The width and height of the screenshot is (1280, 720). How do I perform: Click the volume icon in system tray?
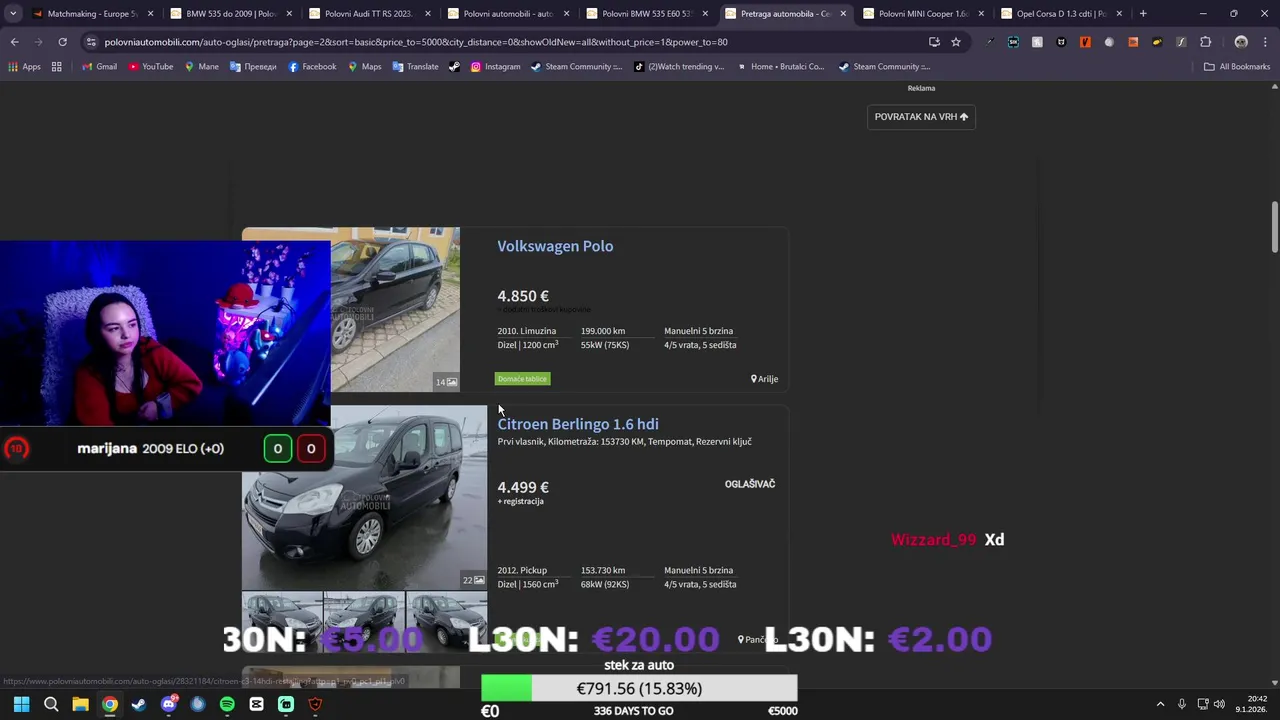pyautogui.click(x=1219, y=704)
